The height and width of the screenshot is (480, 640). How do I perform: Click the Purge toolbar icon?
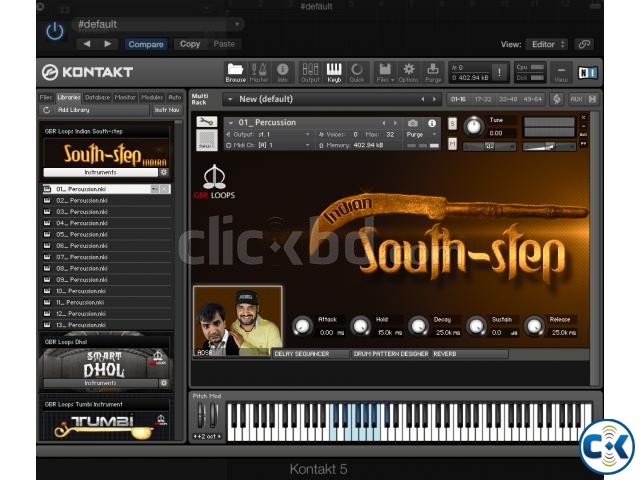click(433, 73)
